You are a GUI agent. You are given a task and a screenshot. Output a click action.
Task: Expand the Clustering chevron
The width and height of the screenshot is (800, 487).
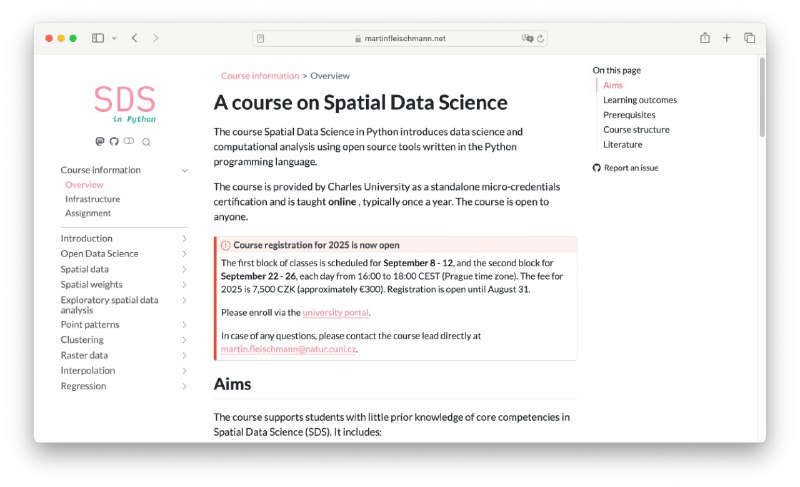(x=185, y=340)
